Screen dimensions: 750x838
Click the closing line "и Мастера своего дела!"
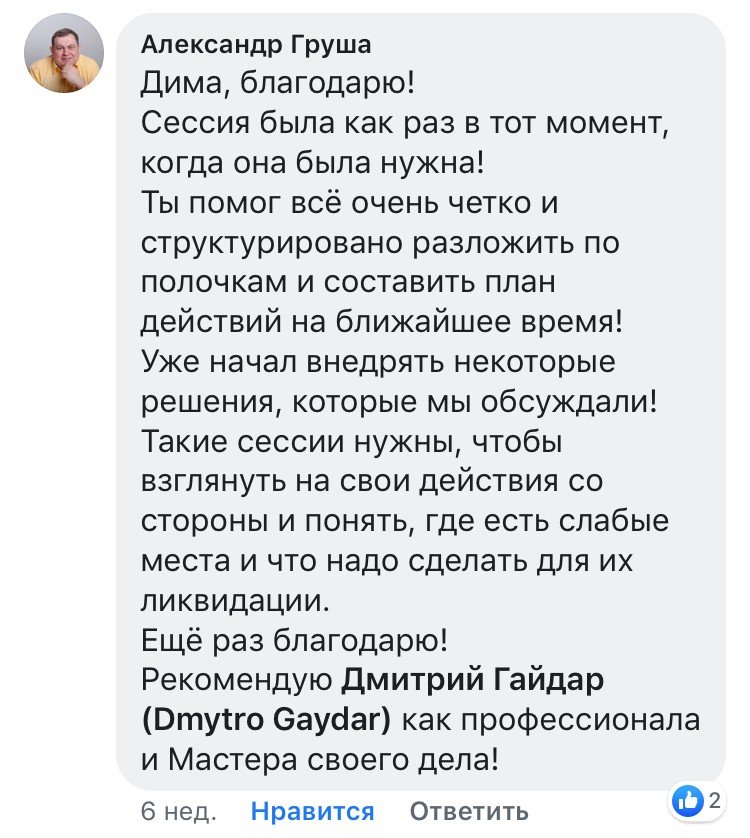320,760
